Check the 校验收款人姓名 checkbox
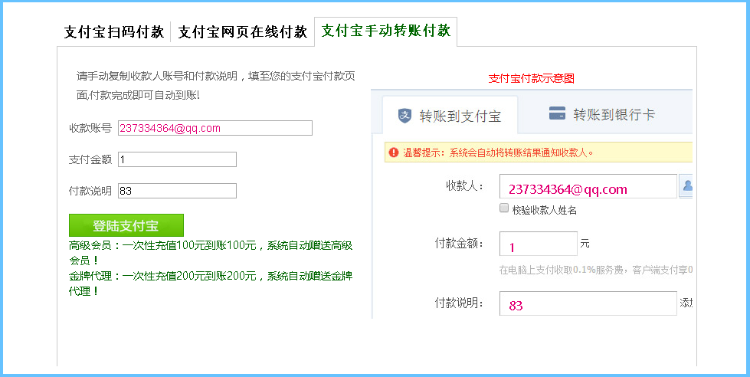750x377 pixels. tap(504, 208)
